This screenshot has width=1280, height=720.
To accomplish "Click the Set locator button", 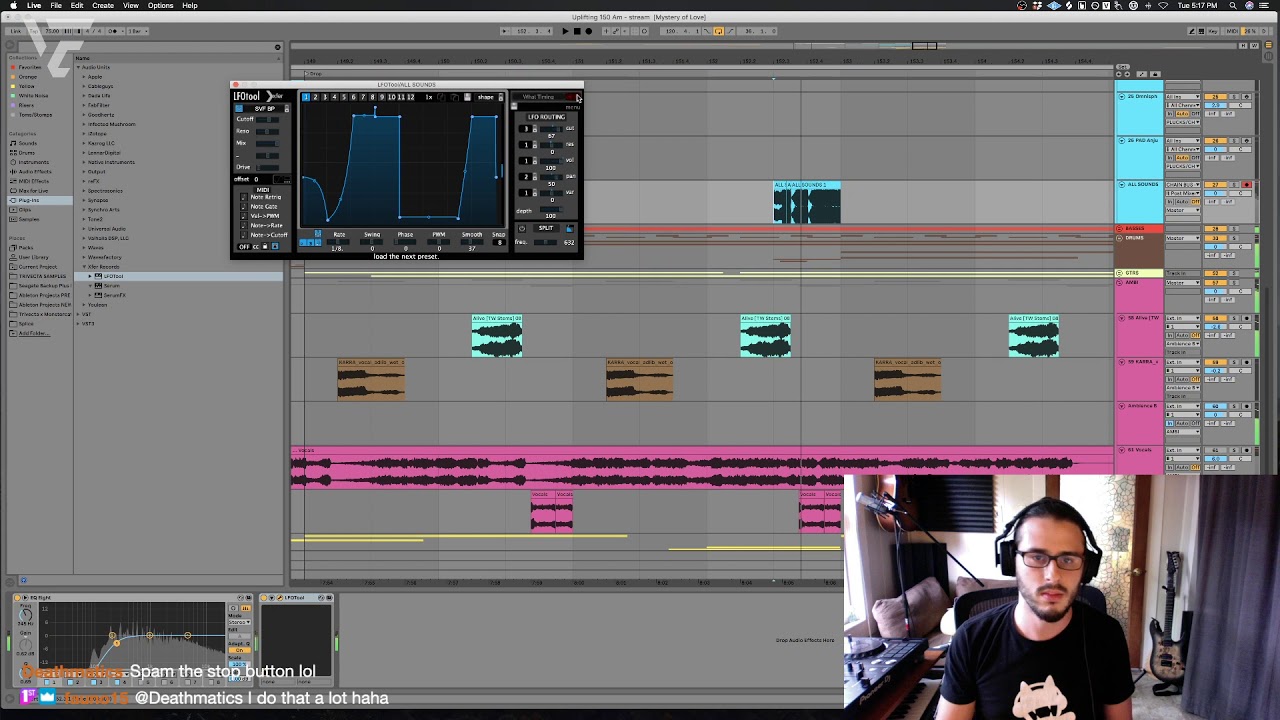I will [1123, 67].
